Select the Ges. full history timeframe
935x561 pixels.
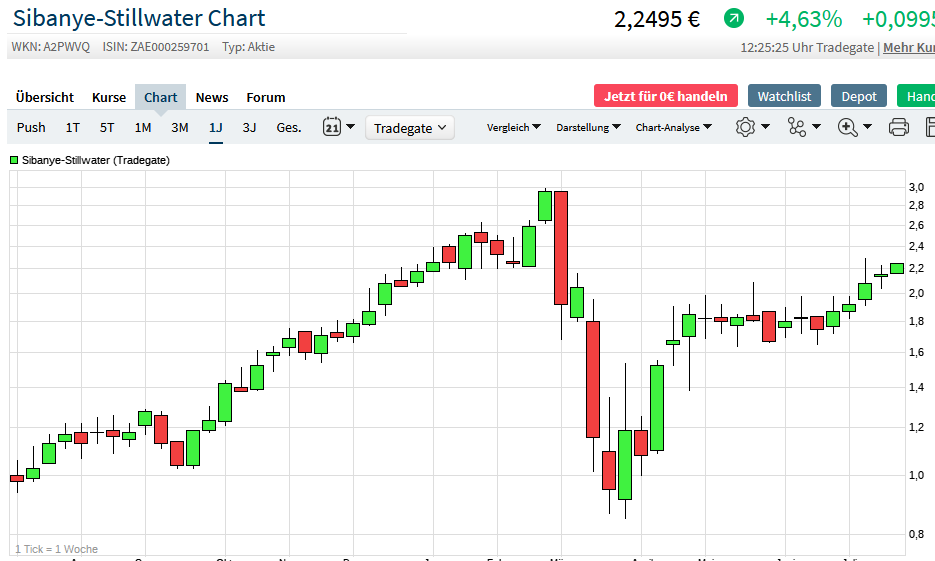pyautogui.click(x=289, y=127)
